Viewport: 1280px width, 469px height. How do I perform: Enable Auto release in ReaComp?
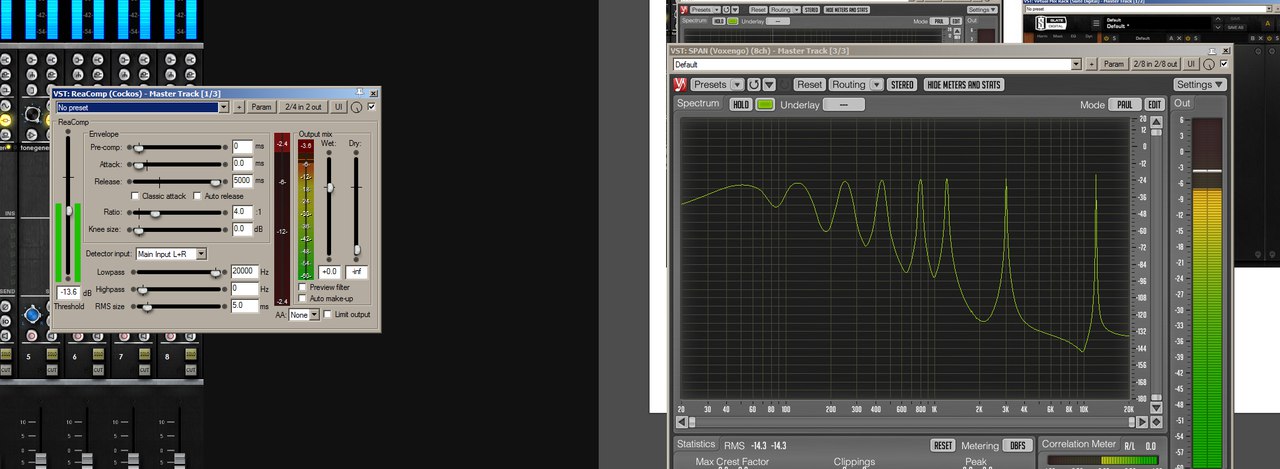197,196
